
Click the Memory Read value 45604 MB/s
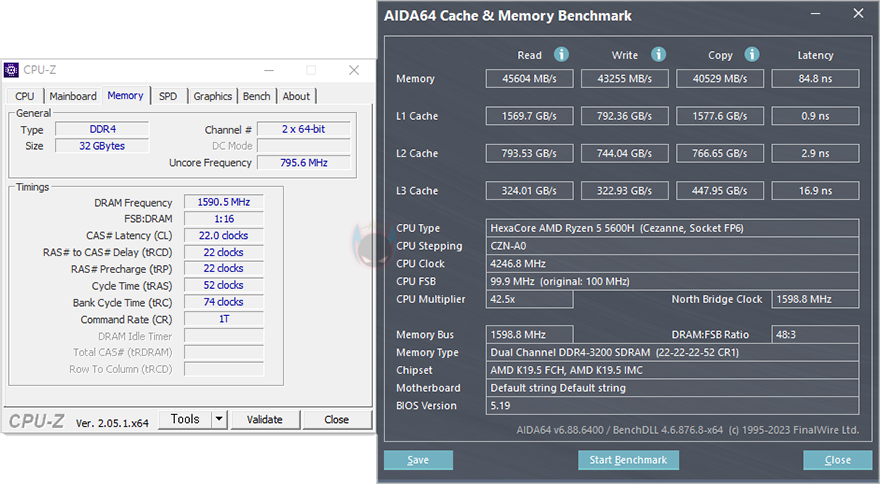click(x=529, y=79)
